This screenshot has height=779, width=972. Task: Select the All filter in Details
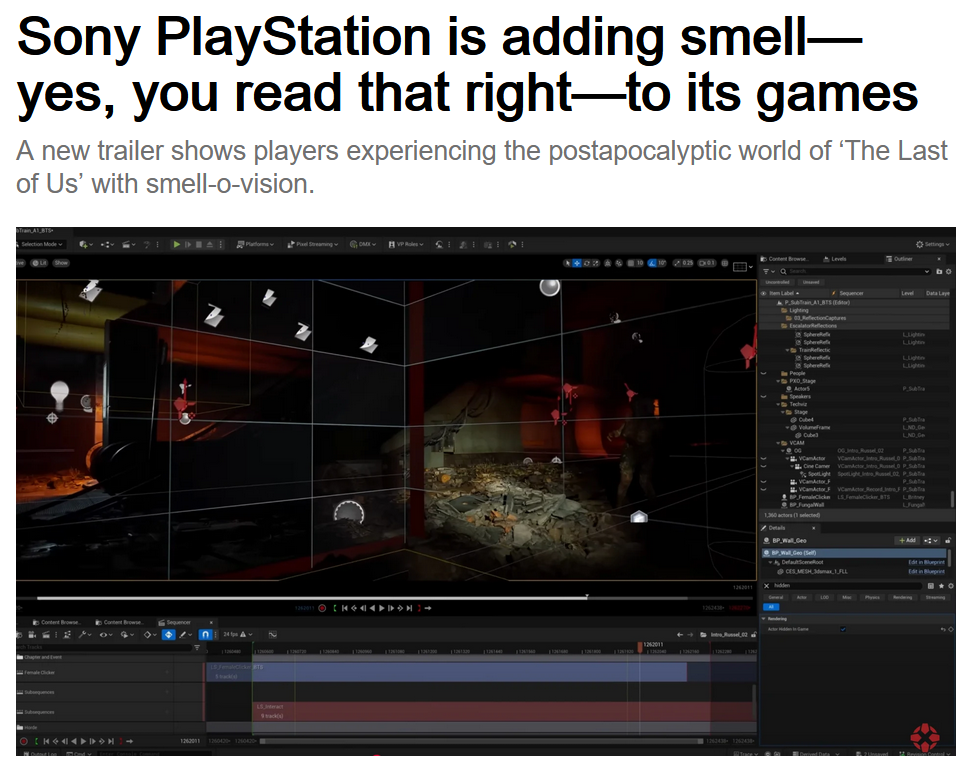[770, 607]
